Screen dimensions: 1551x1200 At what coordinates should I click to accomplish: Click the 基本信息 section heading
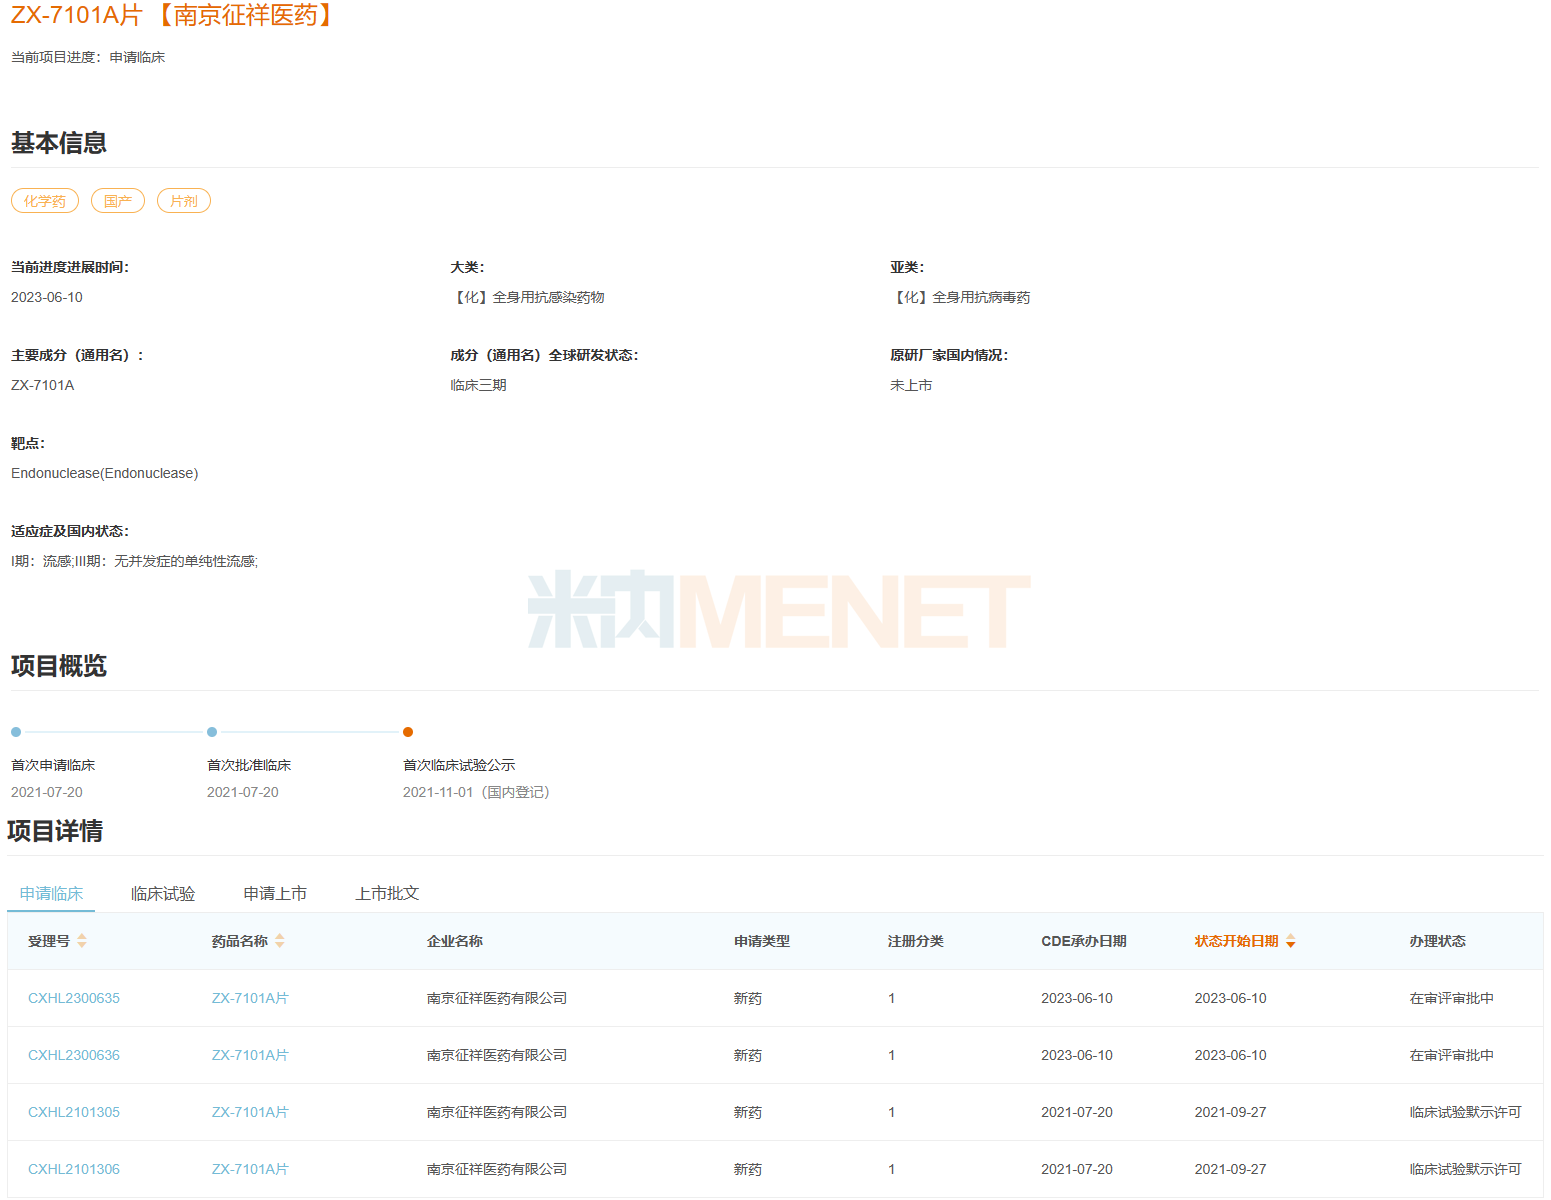[59, 143]
